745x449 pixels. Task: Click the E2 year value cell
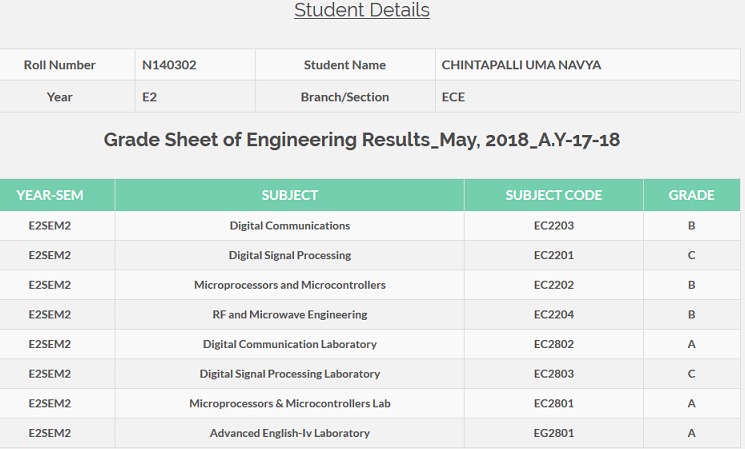tap(152, 97)
